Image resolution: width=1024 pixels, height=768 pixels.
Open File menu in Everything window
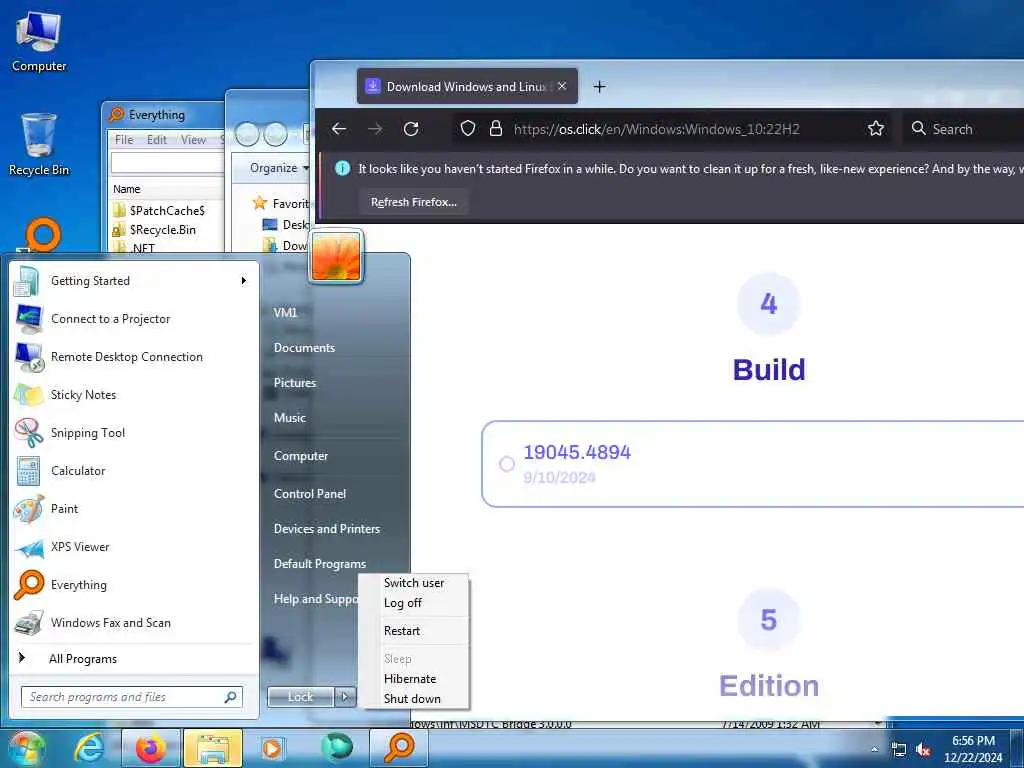pyautogui.click(x=124, y=140)
